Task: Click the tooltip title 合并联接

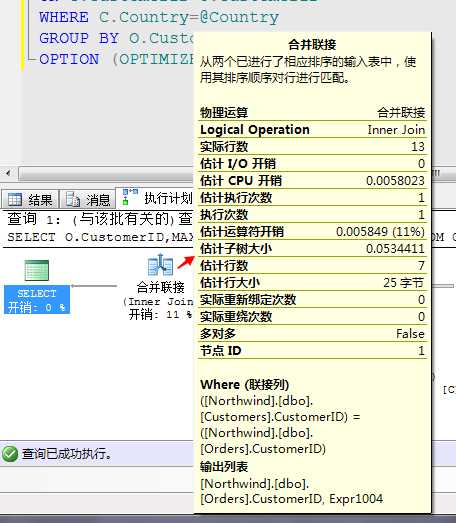Action: click(312, 44)
